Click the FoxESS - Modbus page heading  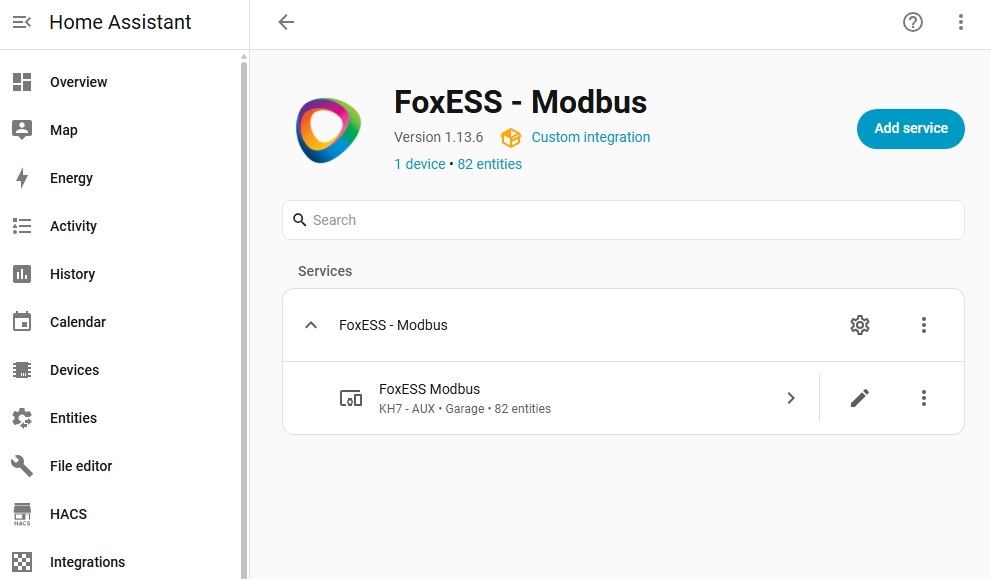pyautogui.click(x=521, y=102)
